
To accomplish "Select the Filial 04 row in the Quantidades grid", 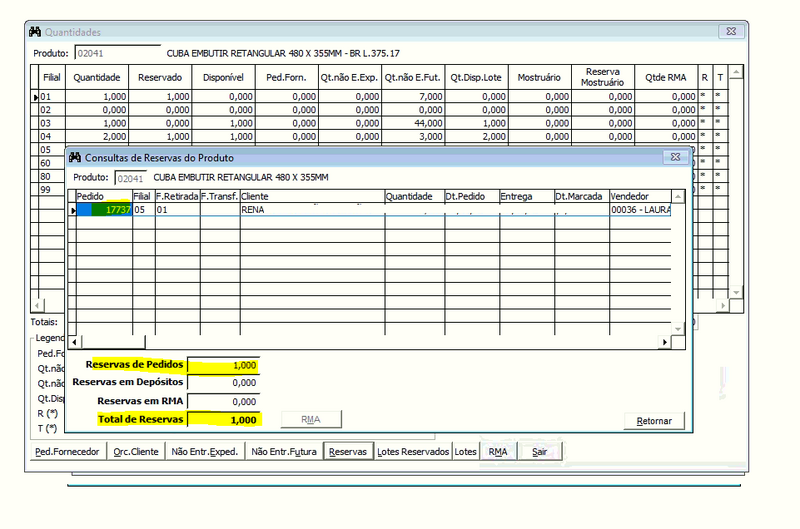I will [x=379, y=136].
